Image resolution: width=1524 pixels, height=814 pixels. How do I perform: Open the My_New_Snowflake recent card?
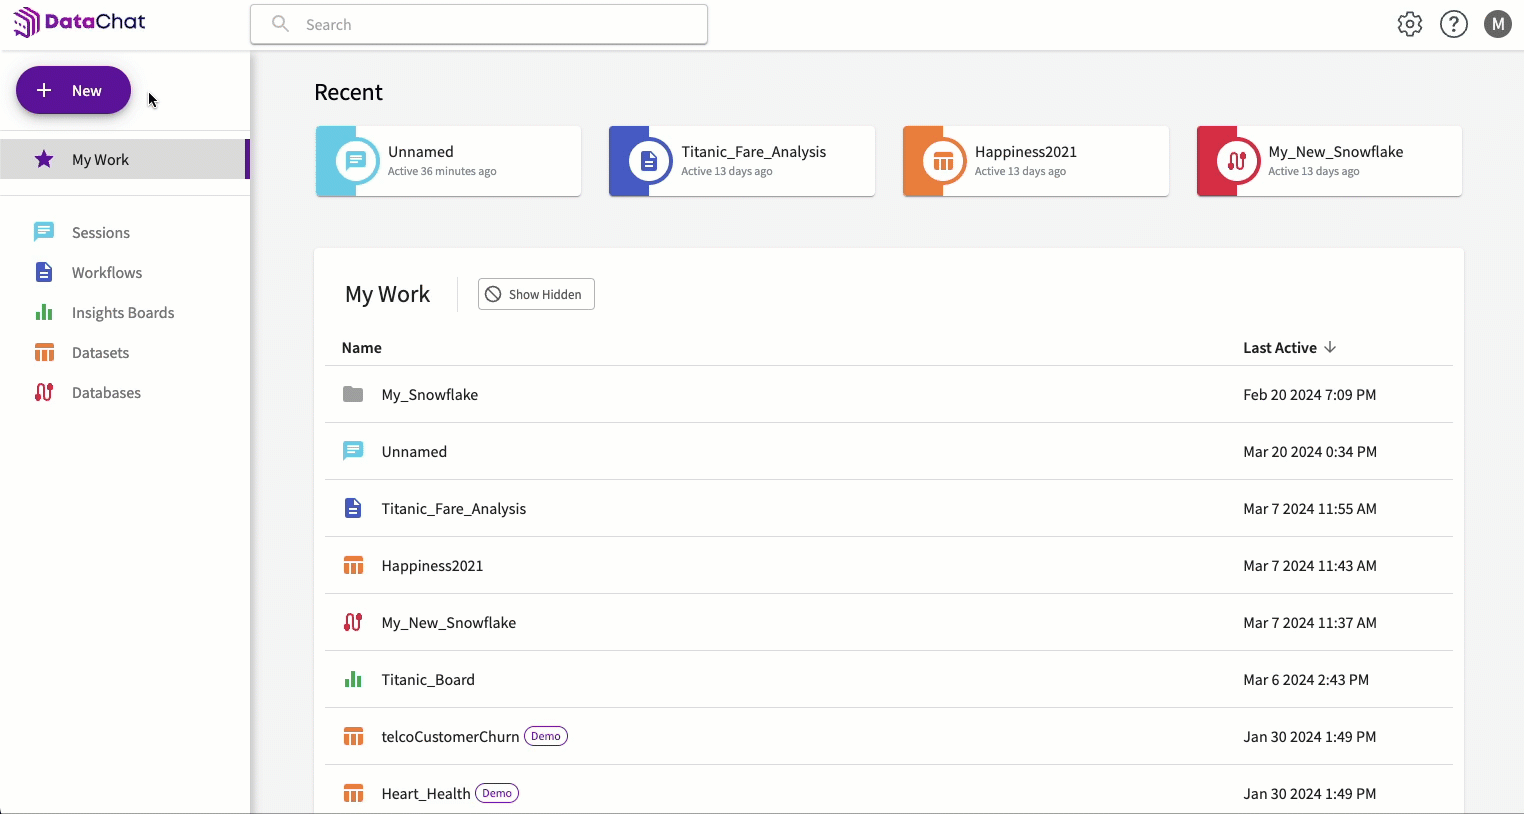(1329, 161)
